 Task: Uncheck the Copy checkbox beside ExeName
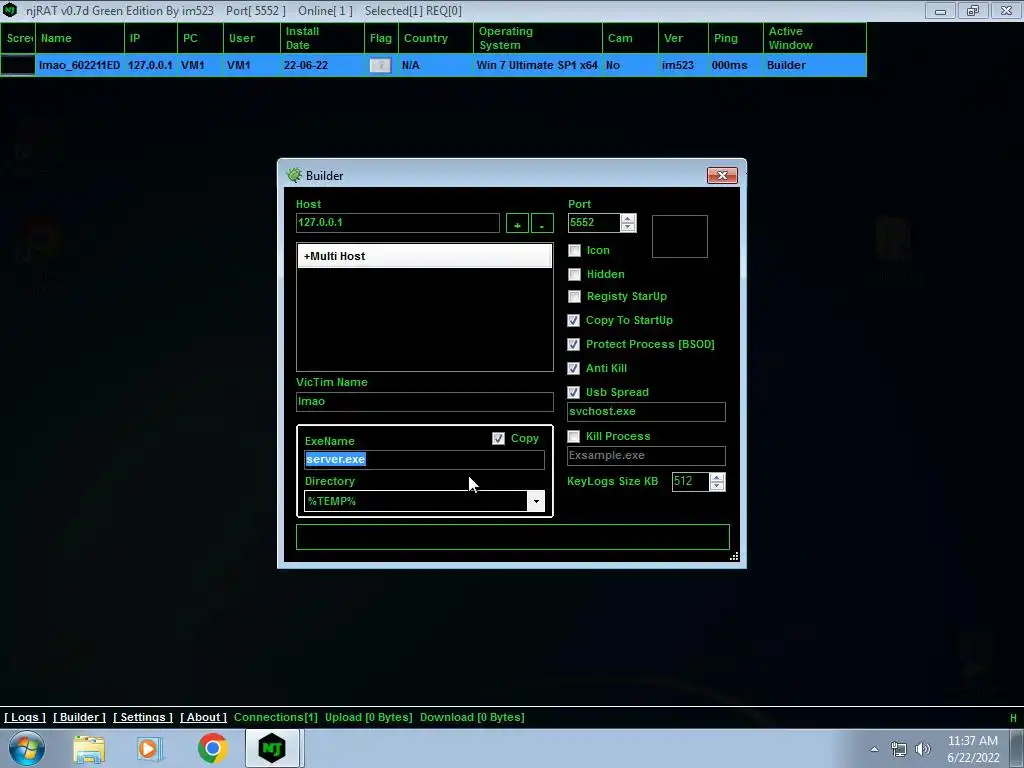pyautogui.click(x=498, y=439)
